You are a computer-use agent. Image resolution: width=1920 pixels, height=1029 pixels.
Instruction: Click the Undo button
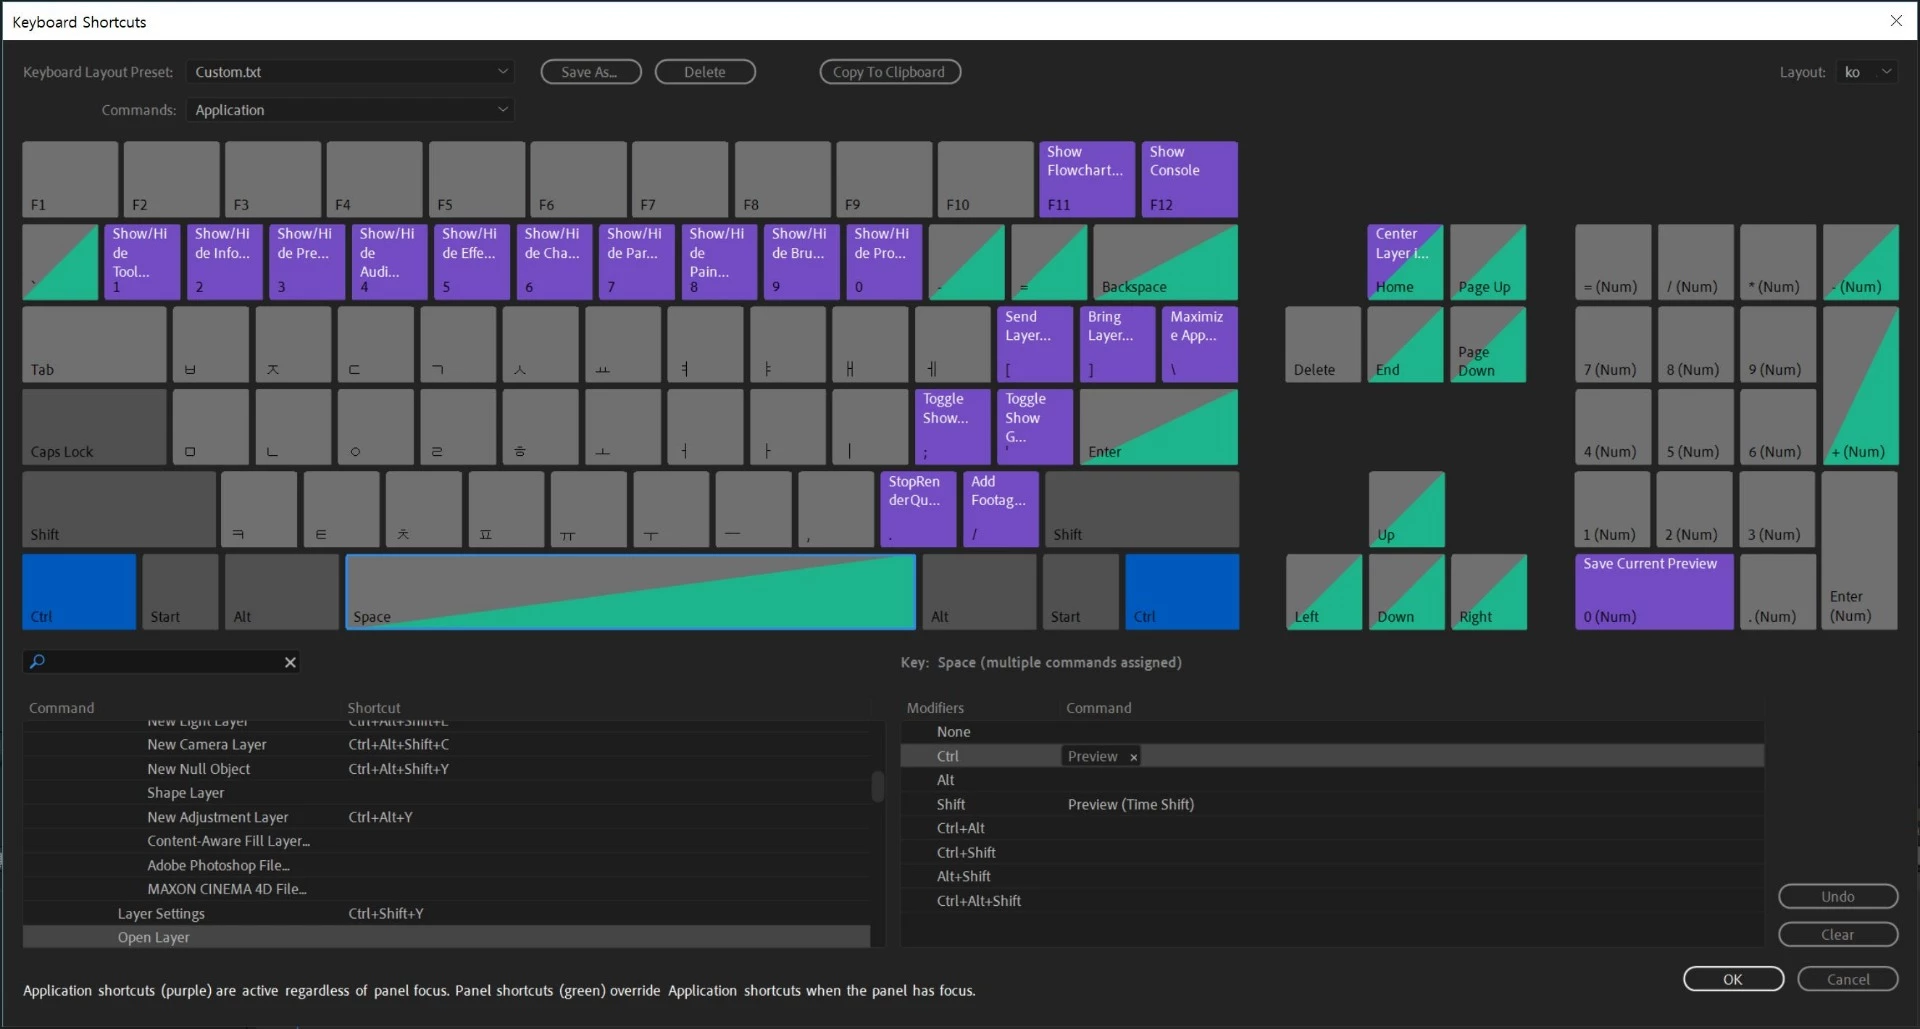point(1837,896)
